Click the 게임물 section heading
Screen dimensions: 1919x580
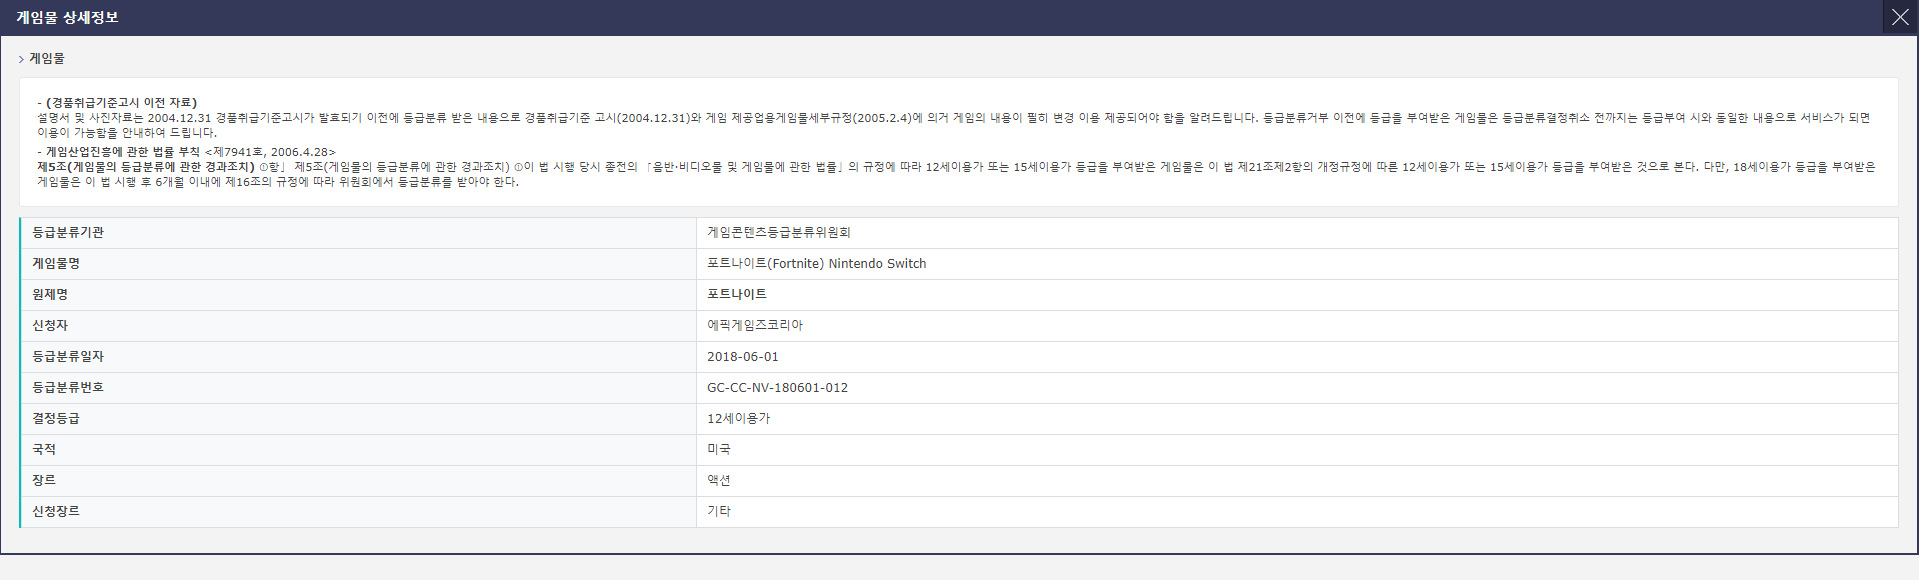(x=47, y=59)
